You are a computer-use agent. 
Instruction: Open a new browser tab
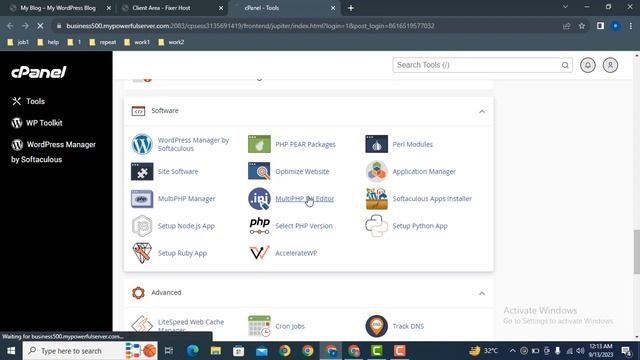(x=351, y=8)
